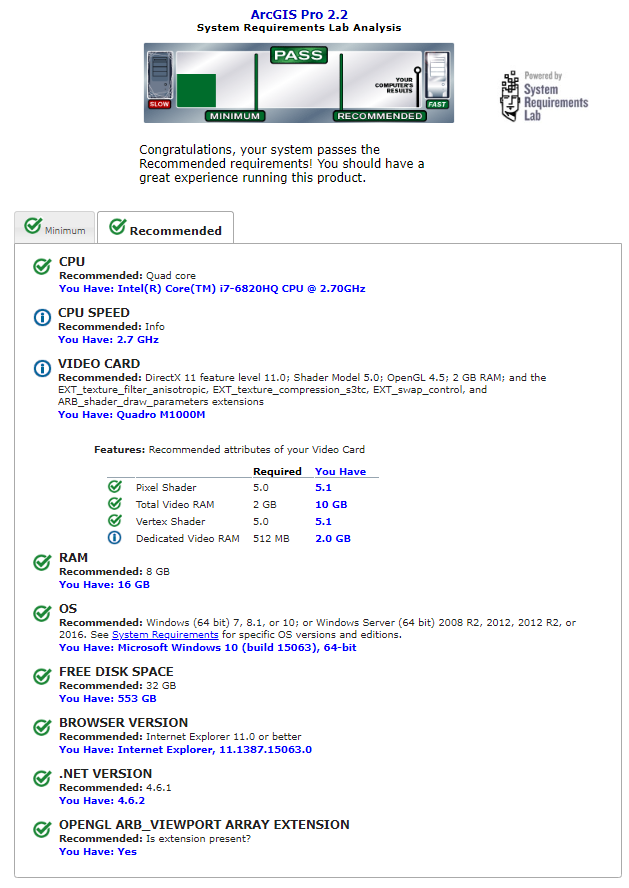The height and width of the screenshot is (888, 629).
Task: Click "You Have: 4.6.2" text
Action: pos(102,801)
